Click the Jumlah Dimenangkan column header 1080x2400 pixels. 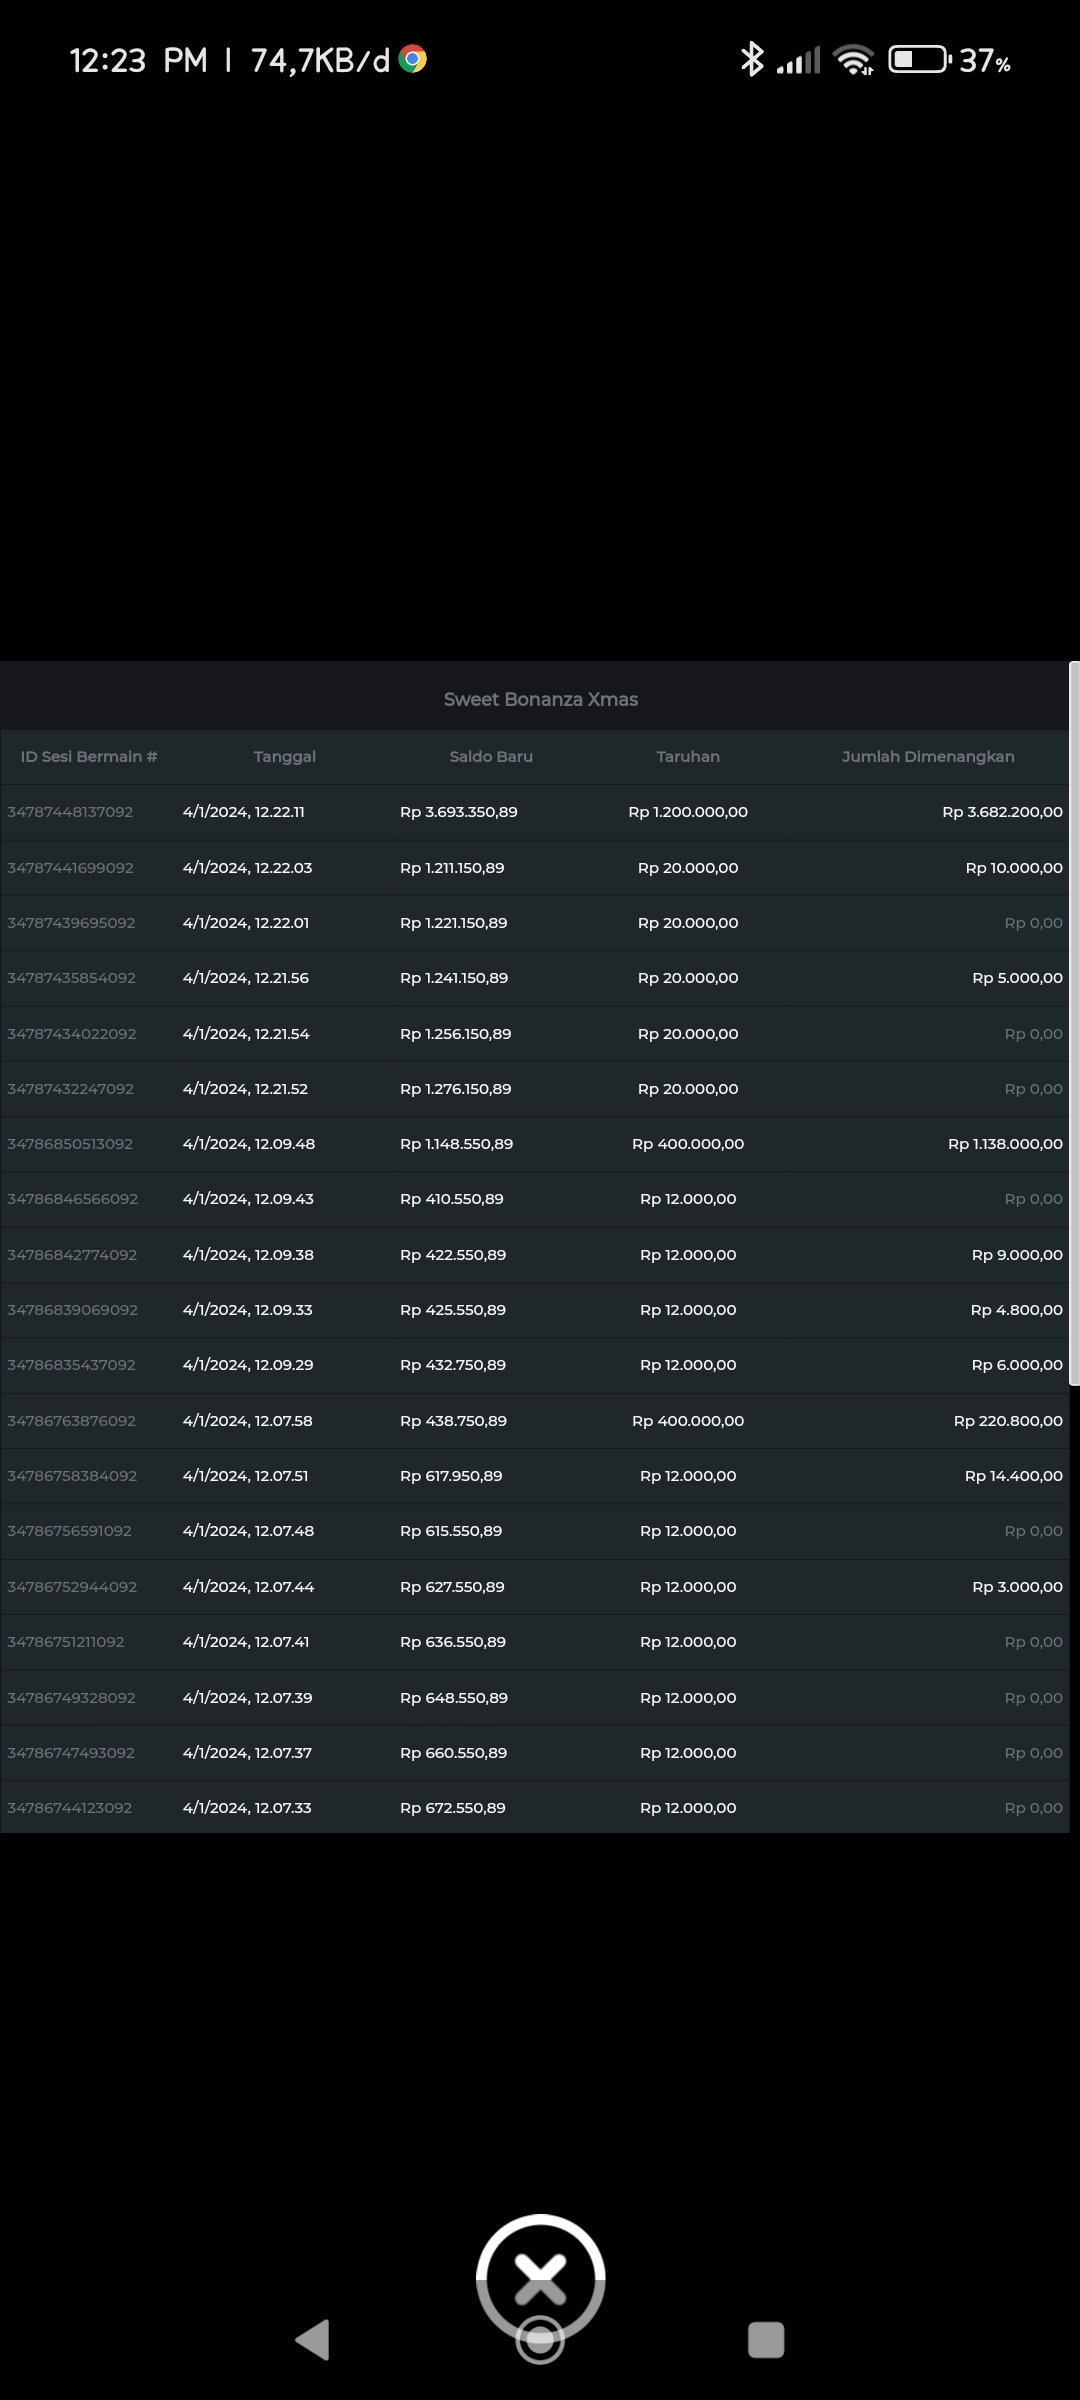(x=928, y=757)
